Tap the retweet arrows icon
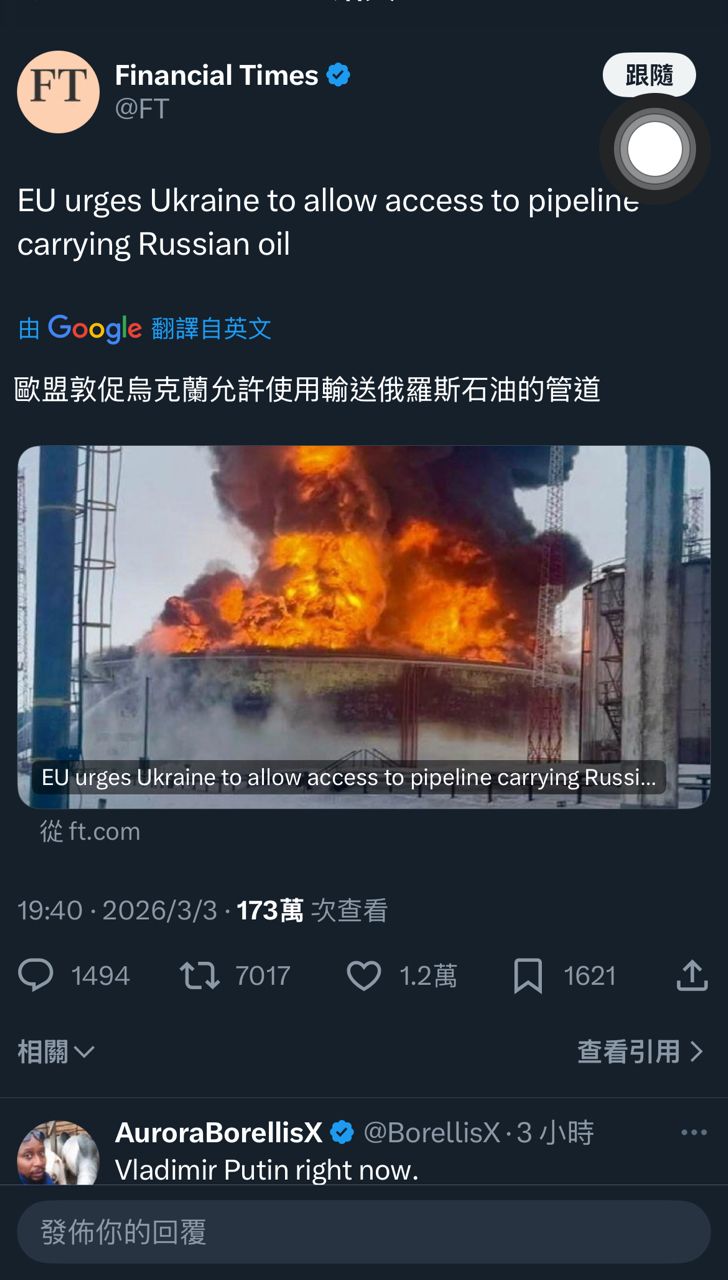728x1280 pixels. pyautogui.click(x=199, y=976)
